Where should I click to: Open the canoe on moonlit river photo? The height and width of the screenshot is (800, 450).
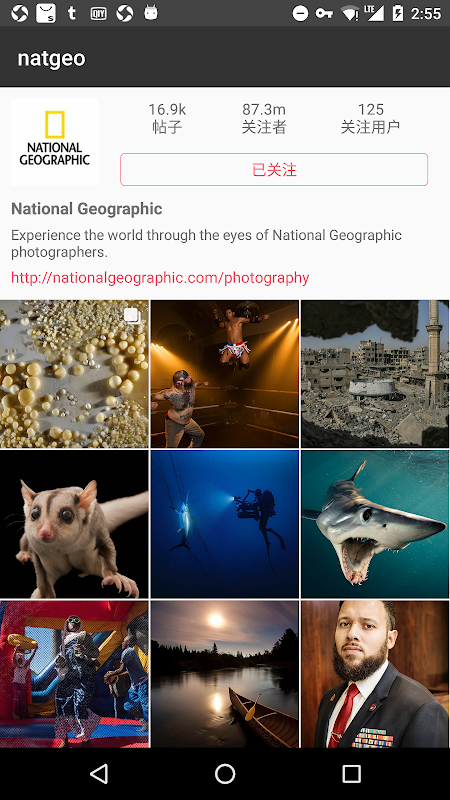click(224, 674)
